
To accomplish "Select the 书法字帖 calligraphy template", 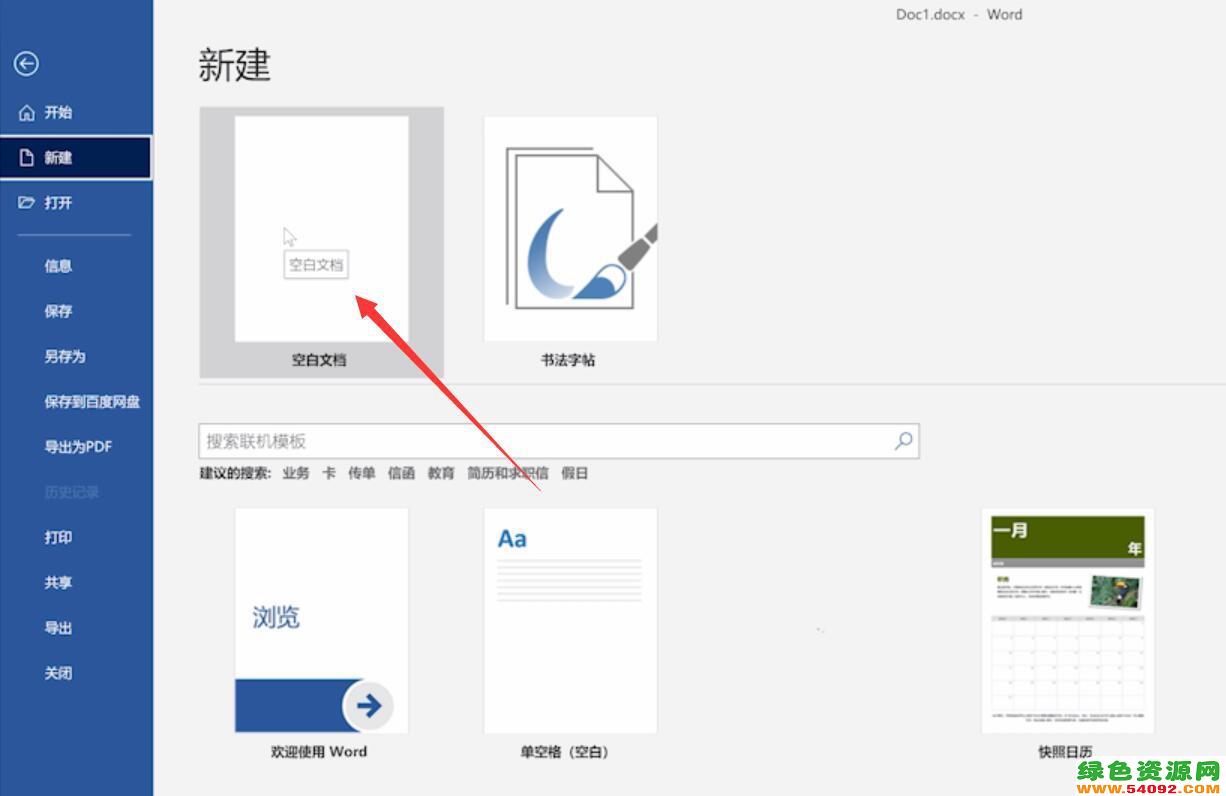I will click(x=570, y=229).
